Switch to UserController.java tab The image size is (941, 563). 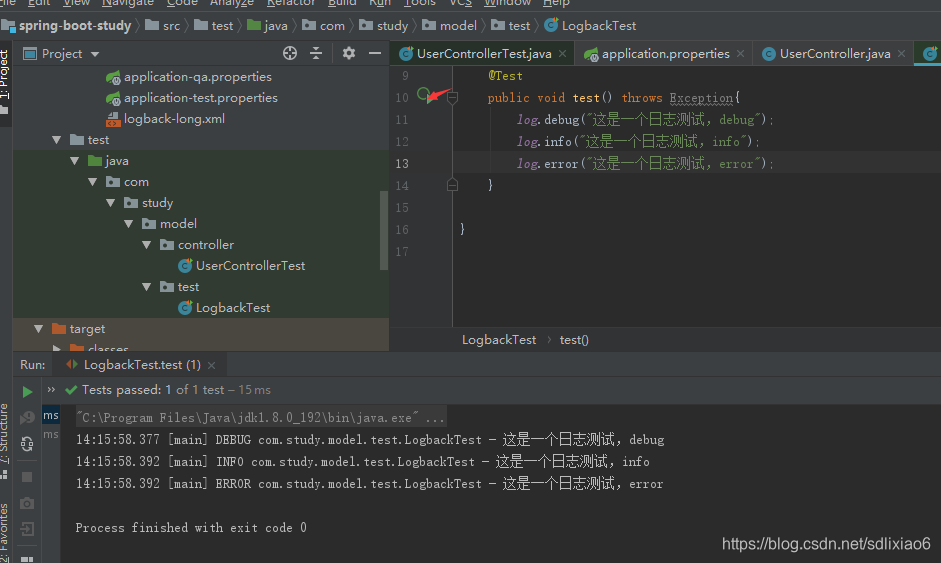pos(835,54)
